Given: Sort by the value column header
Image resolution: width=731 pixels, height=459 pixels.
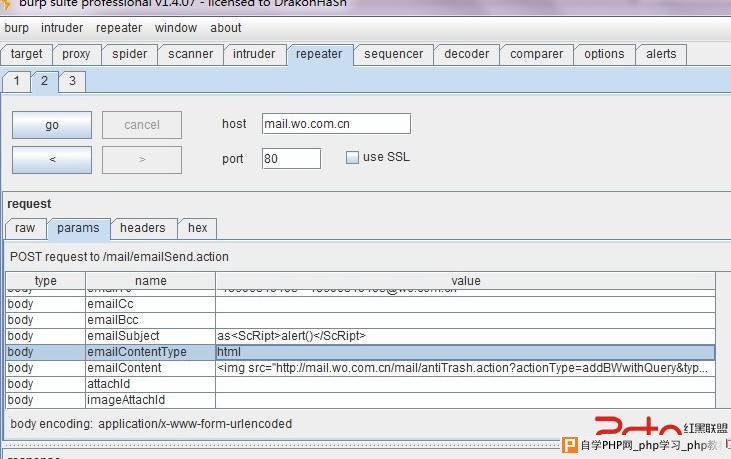Looking at the screenshot, I should click(x=465, y=281).
